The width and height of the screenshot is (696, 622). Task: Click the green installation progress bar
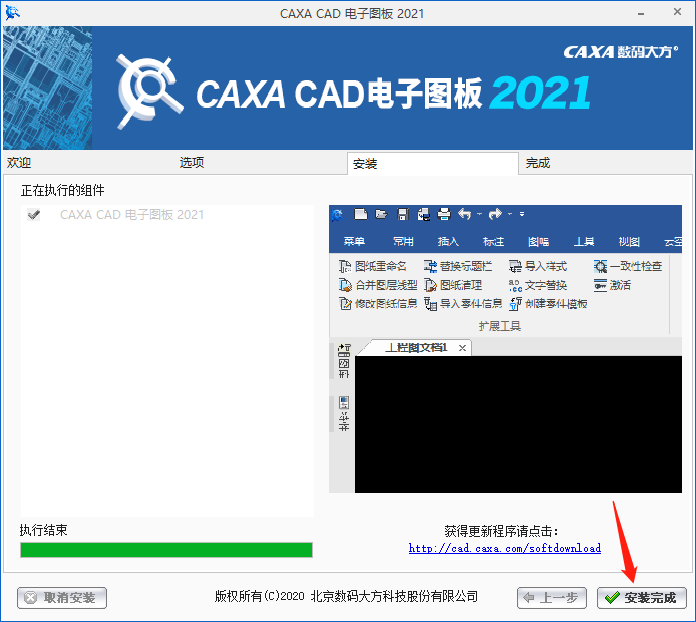click(166, 550)
